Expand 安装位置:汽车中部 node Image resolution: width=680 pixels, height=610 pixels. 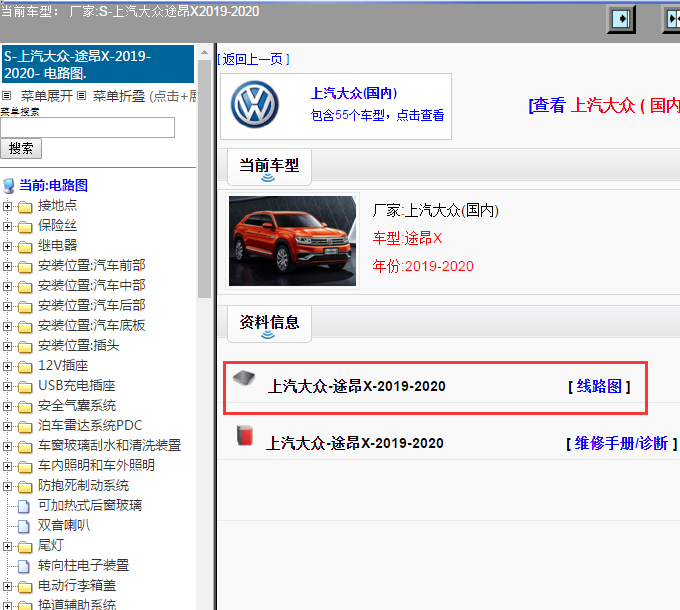(x=7, y=286)
